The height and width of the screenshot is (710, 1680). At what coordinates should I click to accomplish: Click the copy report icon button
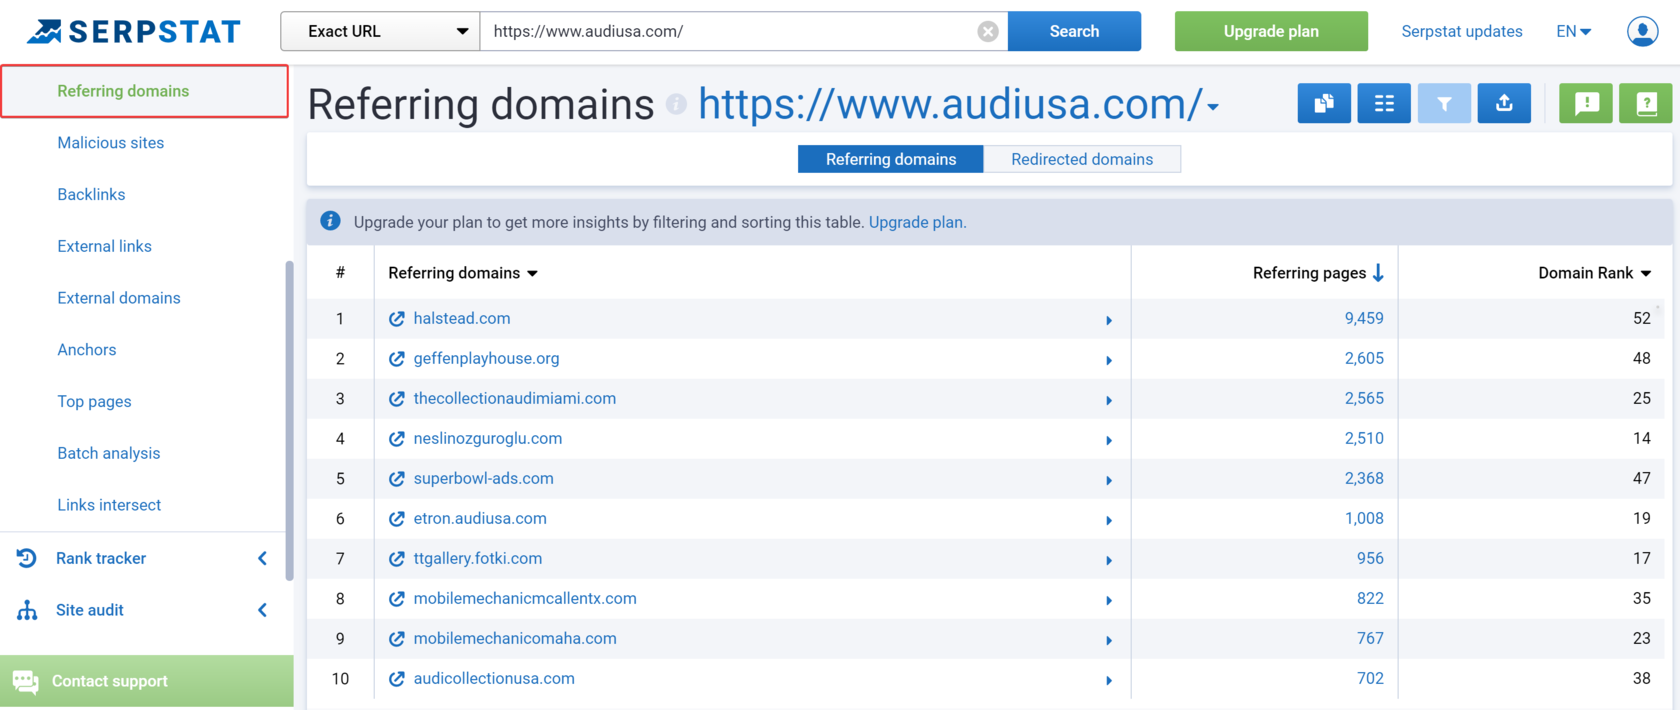tap(1323, 103)
